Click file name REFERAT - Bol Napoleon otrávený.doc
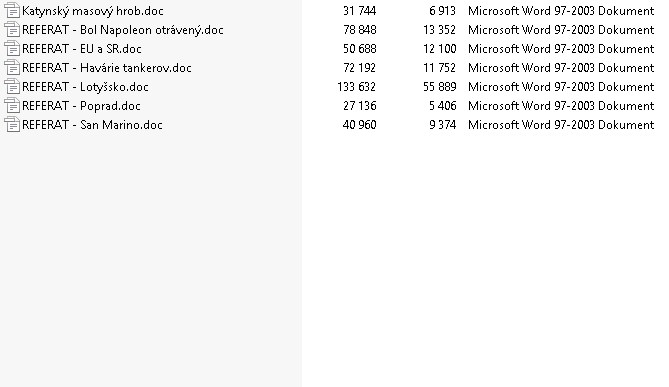This screenshot has width=669, height=387. click(x=123, y=30)
